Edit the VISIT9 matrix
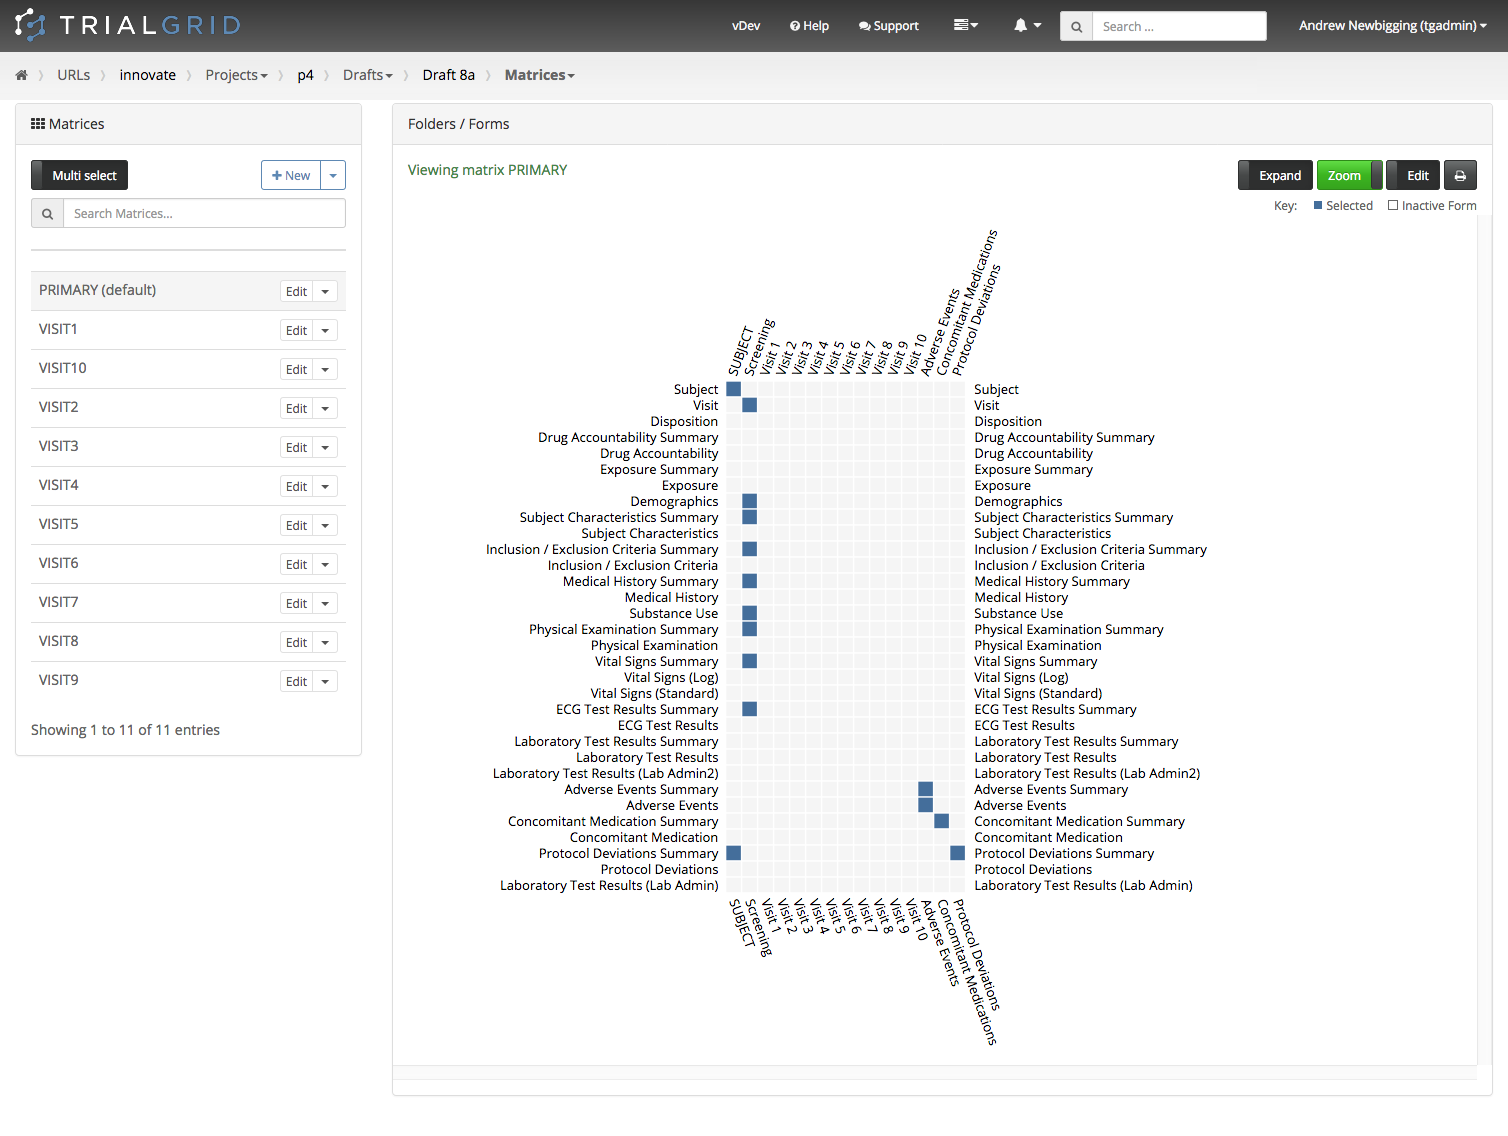Image resolution: width=1508 pixels, height=1136 pixels. pyautogui.click(x=296, y=681)
